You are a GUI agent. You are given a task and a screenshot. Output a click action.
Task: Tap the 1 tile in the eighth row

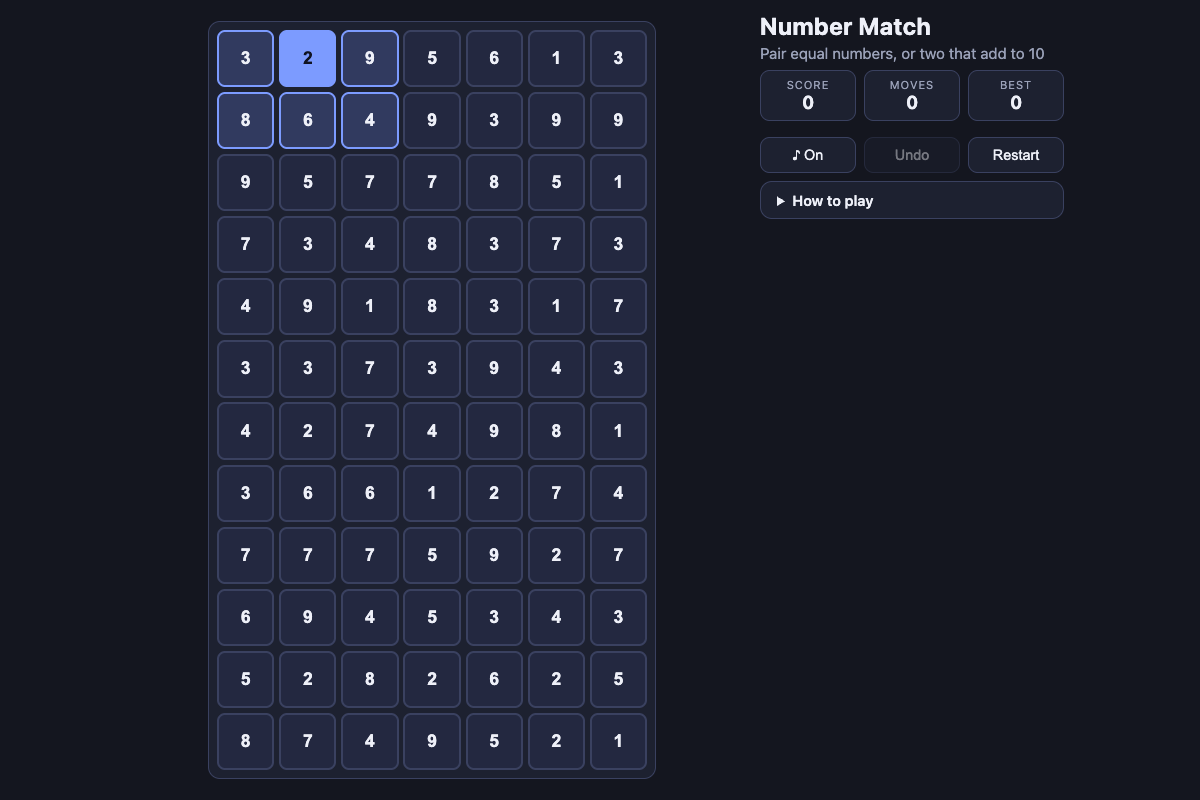[x=432, y=493]
